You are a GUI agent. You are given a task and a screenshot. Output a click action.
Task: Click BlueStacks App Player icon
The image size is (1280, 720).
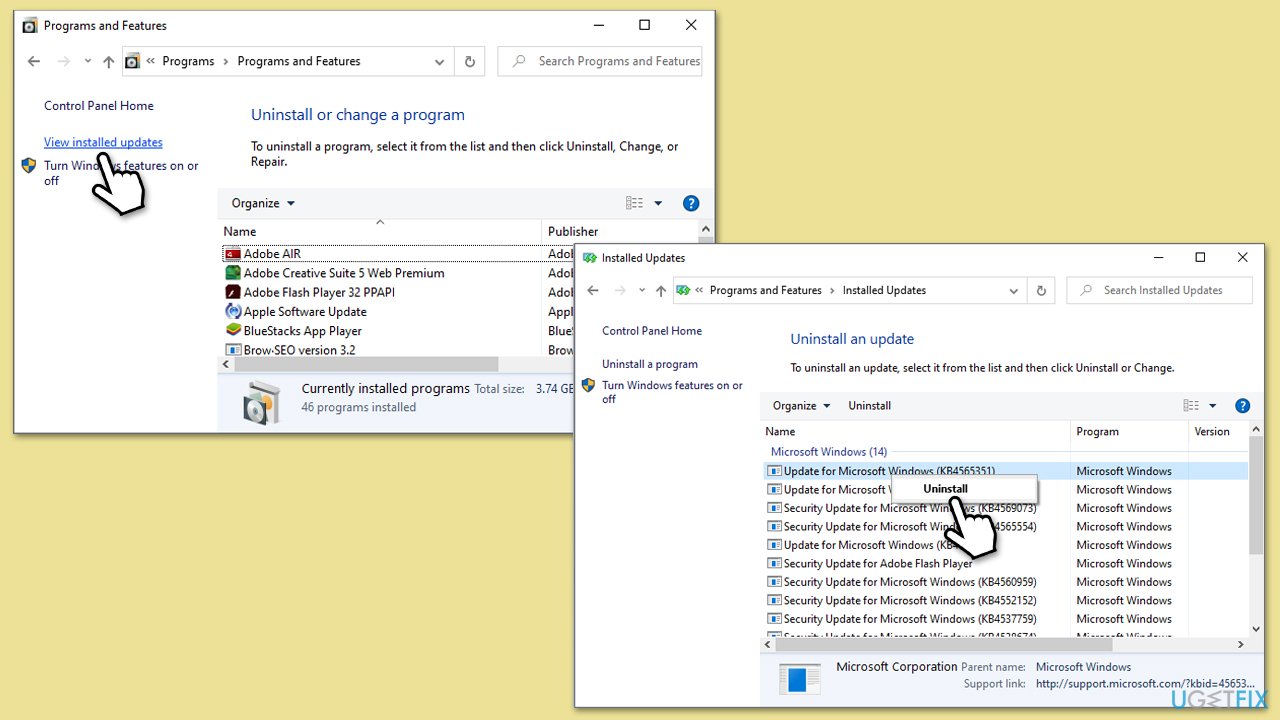pyautogui.click(x=232, y=331)
